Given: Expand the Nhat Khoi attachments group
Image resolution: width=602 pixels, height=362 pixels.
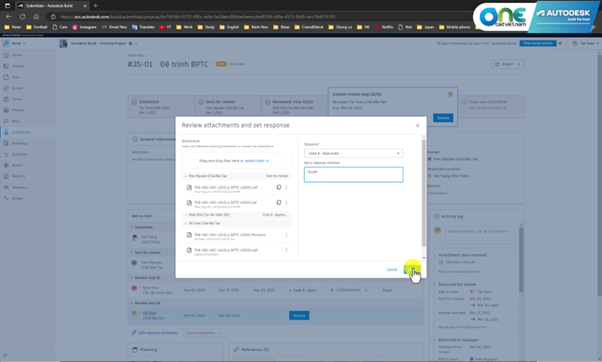Looking at the screenshot, I should pos(186,215).
